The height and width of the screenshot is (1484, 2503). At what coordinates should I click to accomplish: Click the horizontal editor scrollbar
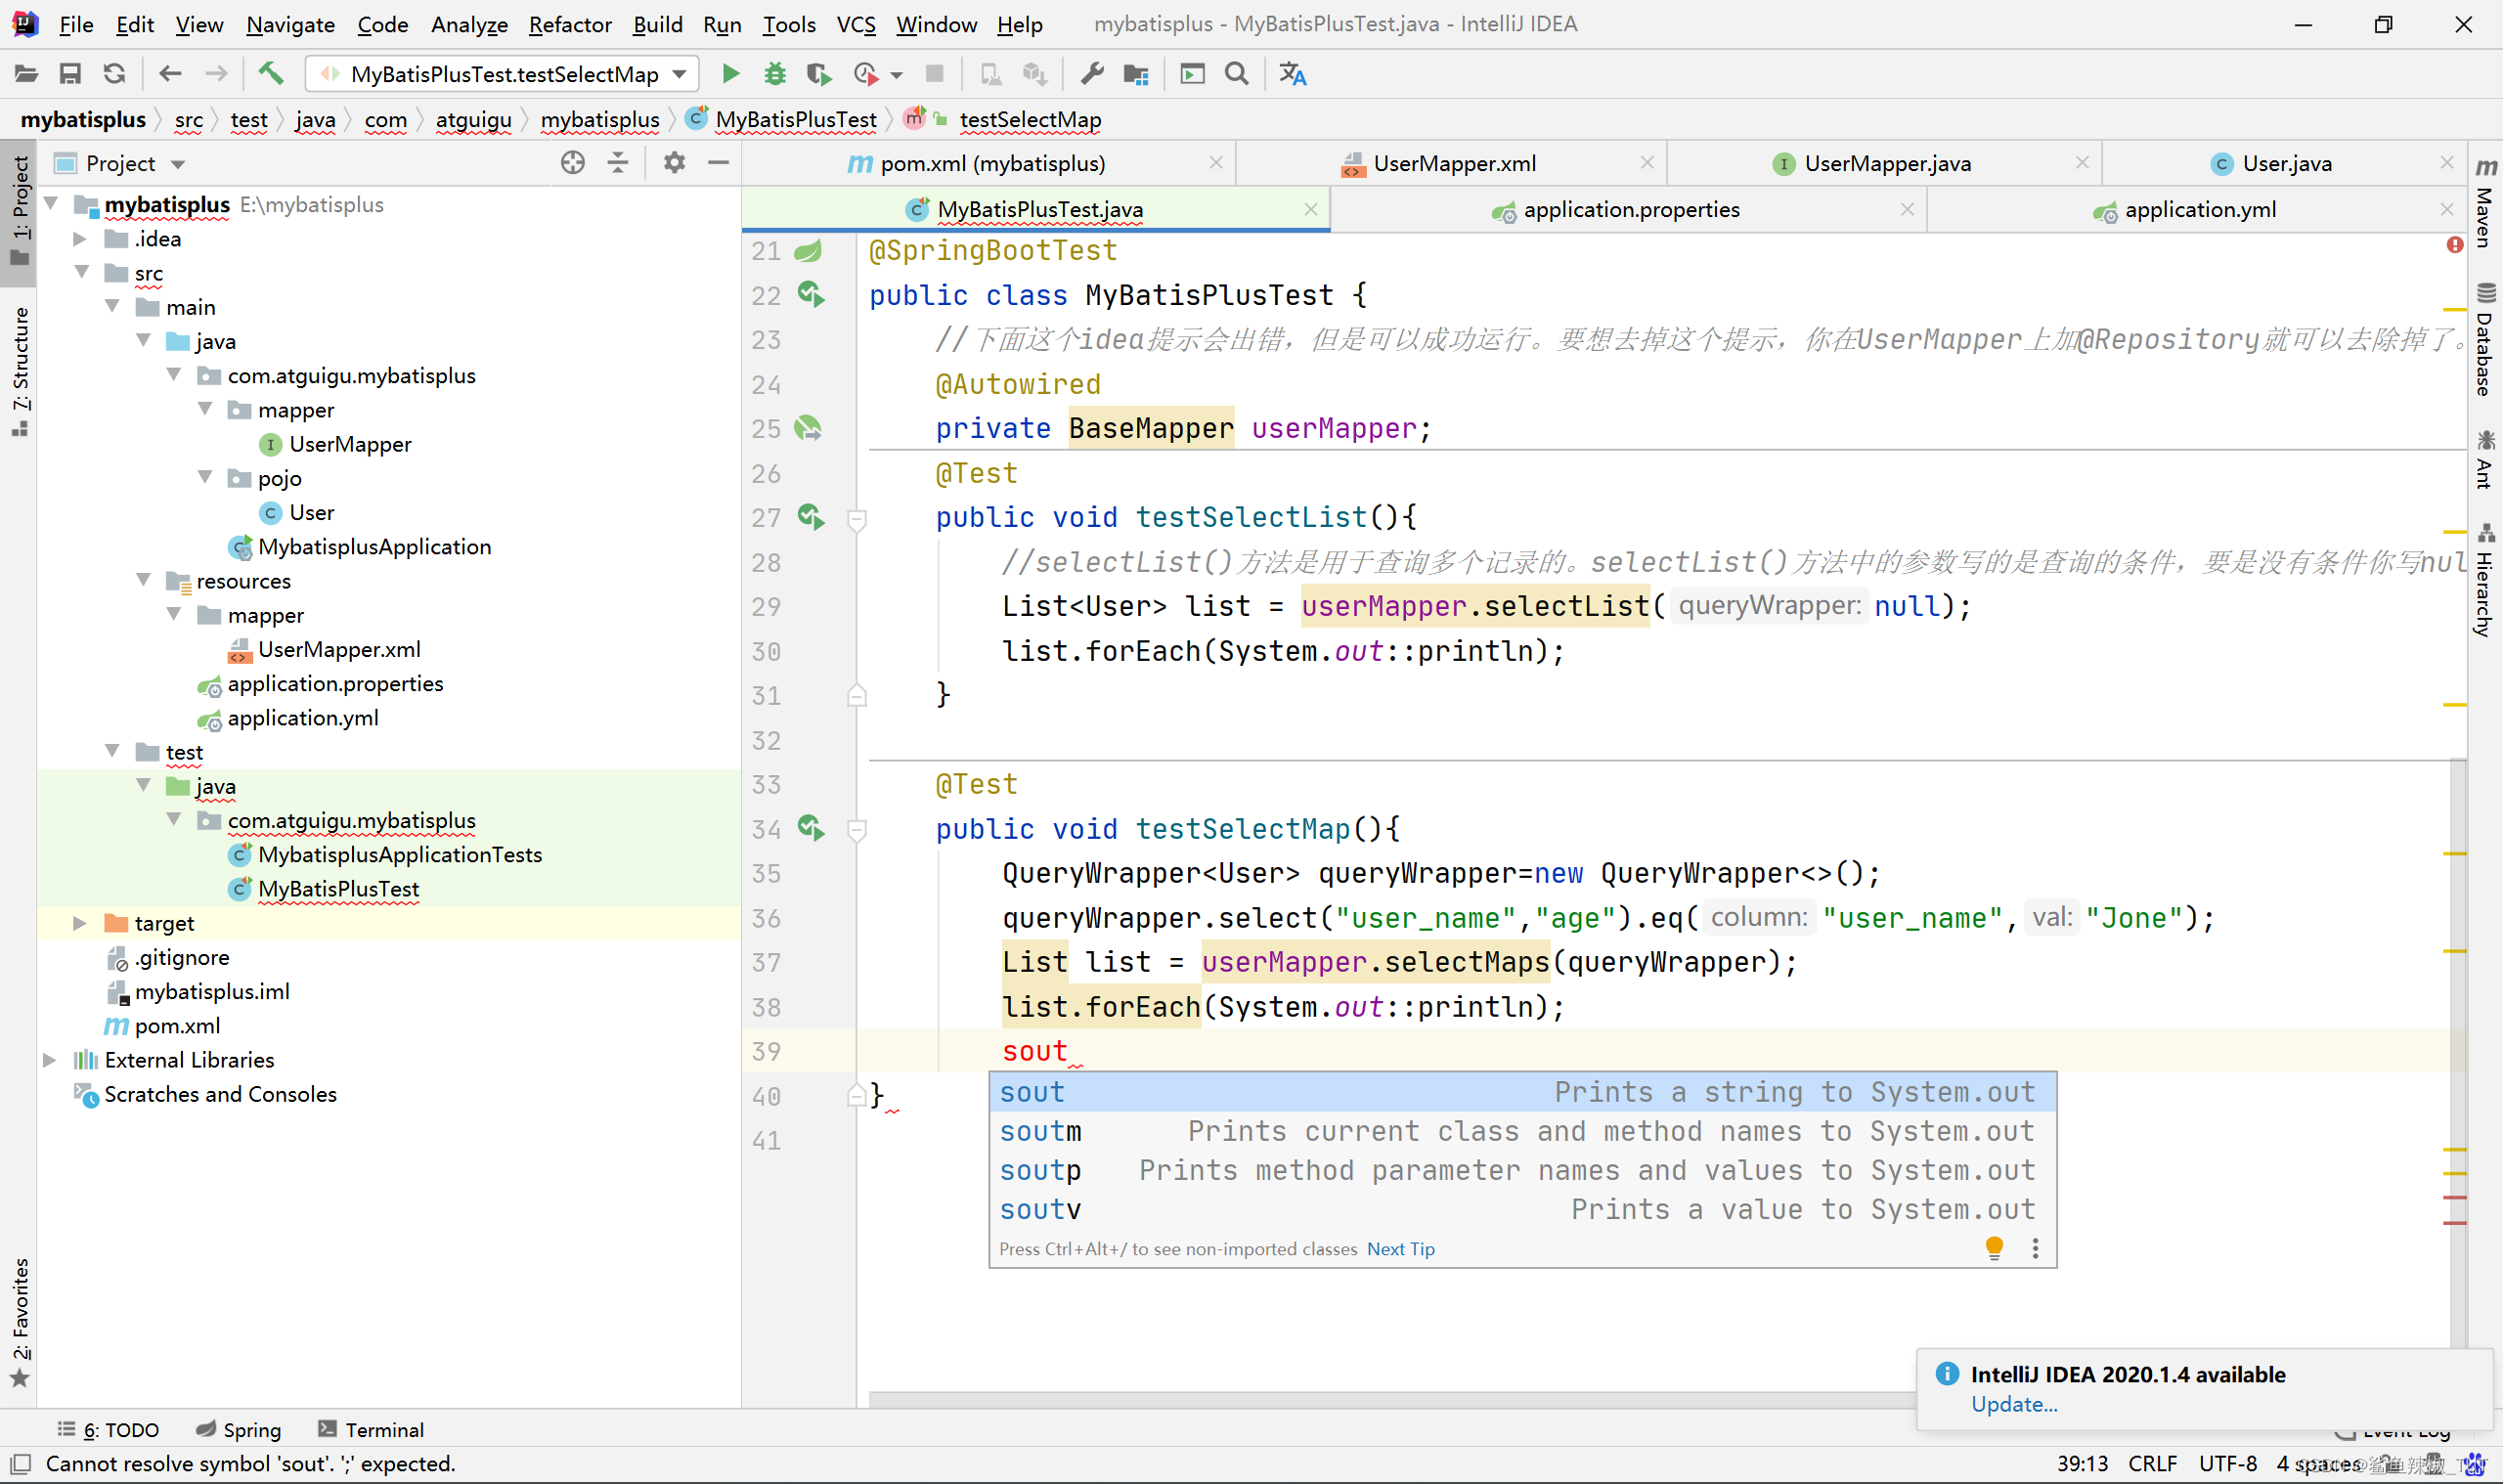point(1390,1399)
